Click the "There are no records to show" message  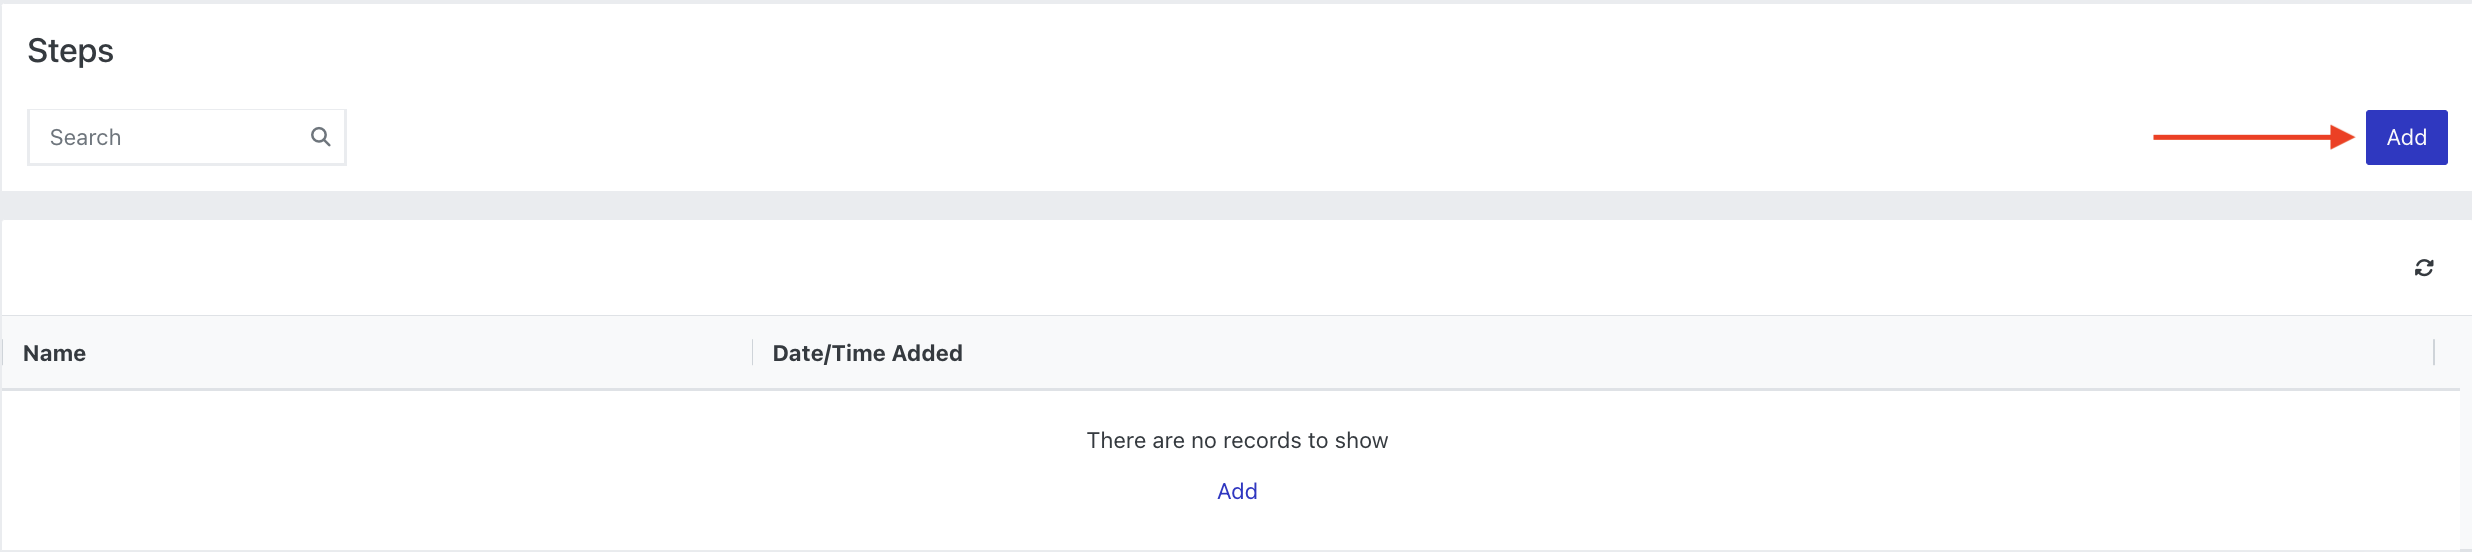tap(1237, 440)
